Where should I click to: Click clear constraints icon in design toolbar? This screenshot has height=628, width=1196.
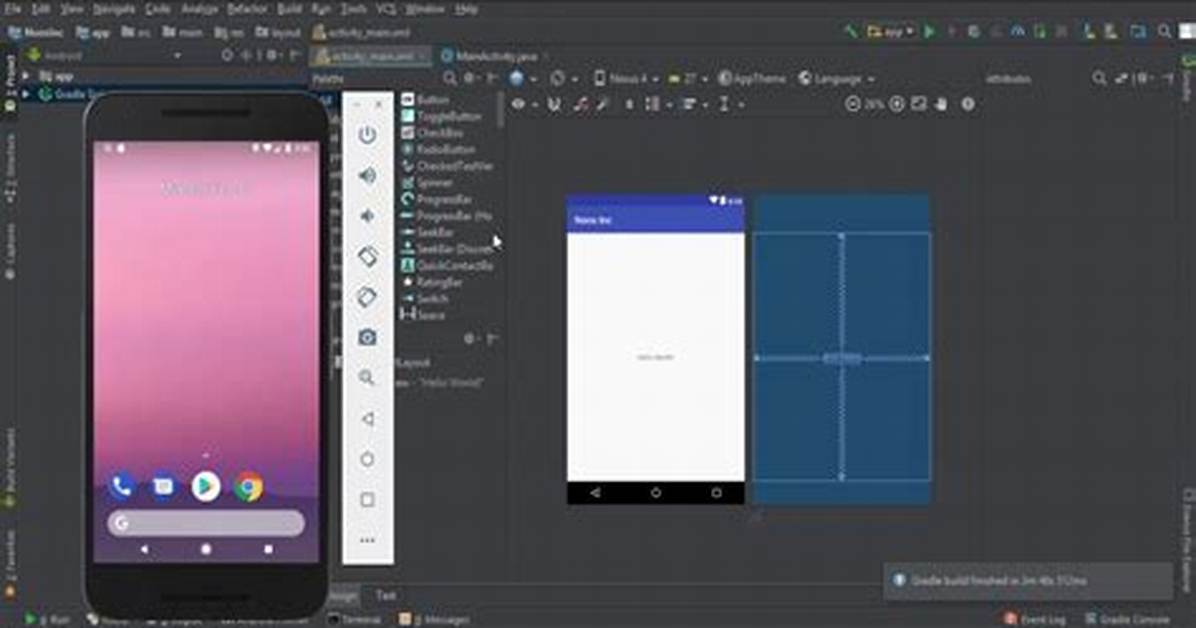coord(580,105)
